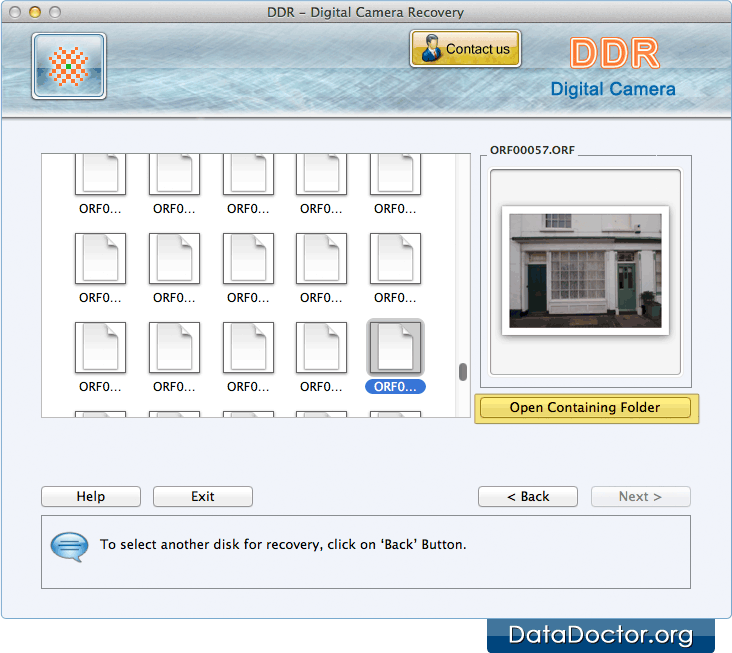The height and width of the screenshot is (653, 732).
Task: Select first file icon in top row
Action: [100, 174]
